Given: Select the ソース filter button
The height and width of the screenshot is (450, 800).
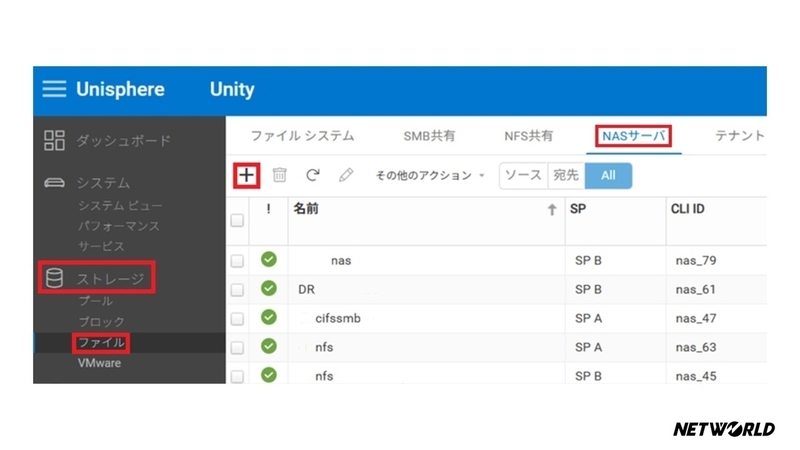Looking at the screenshot, I should (523, 176).
